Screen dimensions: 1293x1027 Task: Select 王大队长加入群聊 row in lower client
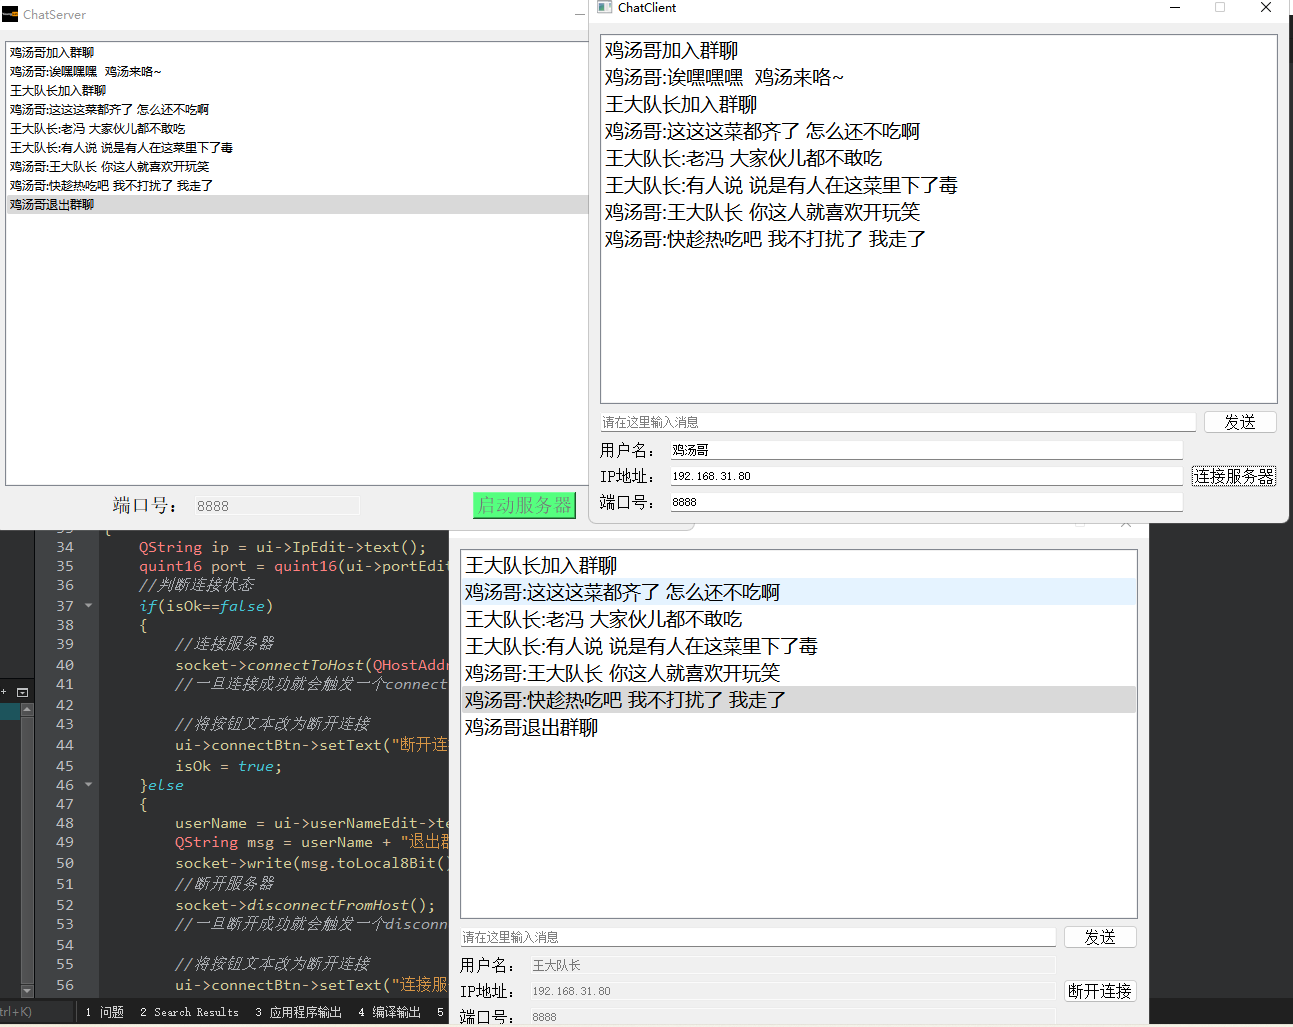click(x=799, y=565)
